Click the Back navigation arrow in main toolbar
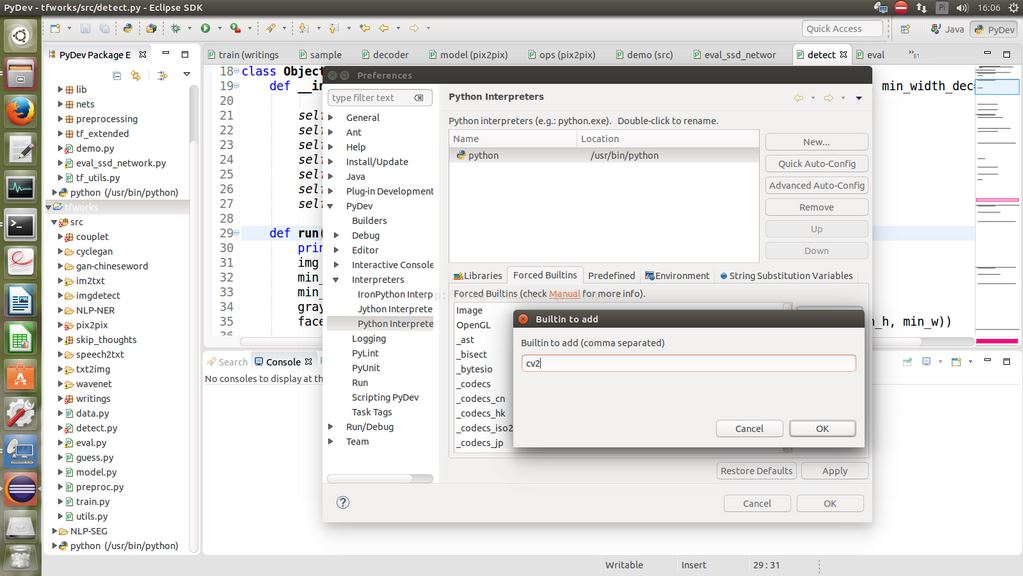 point(384,28)
